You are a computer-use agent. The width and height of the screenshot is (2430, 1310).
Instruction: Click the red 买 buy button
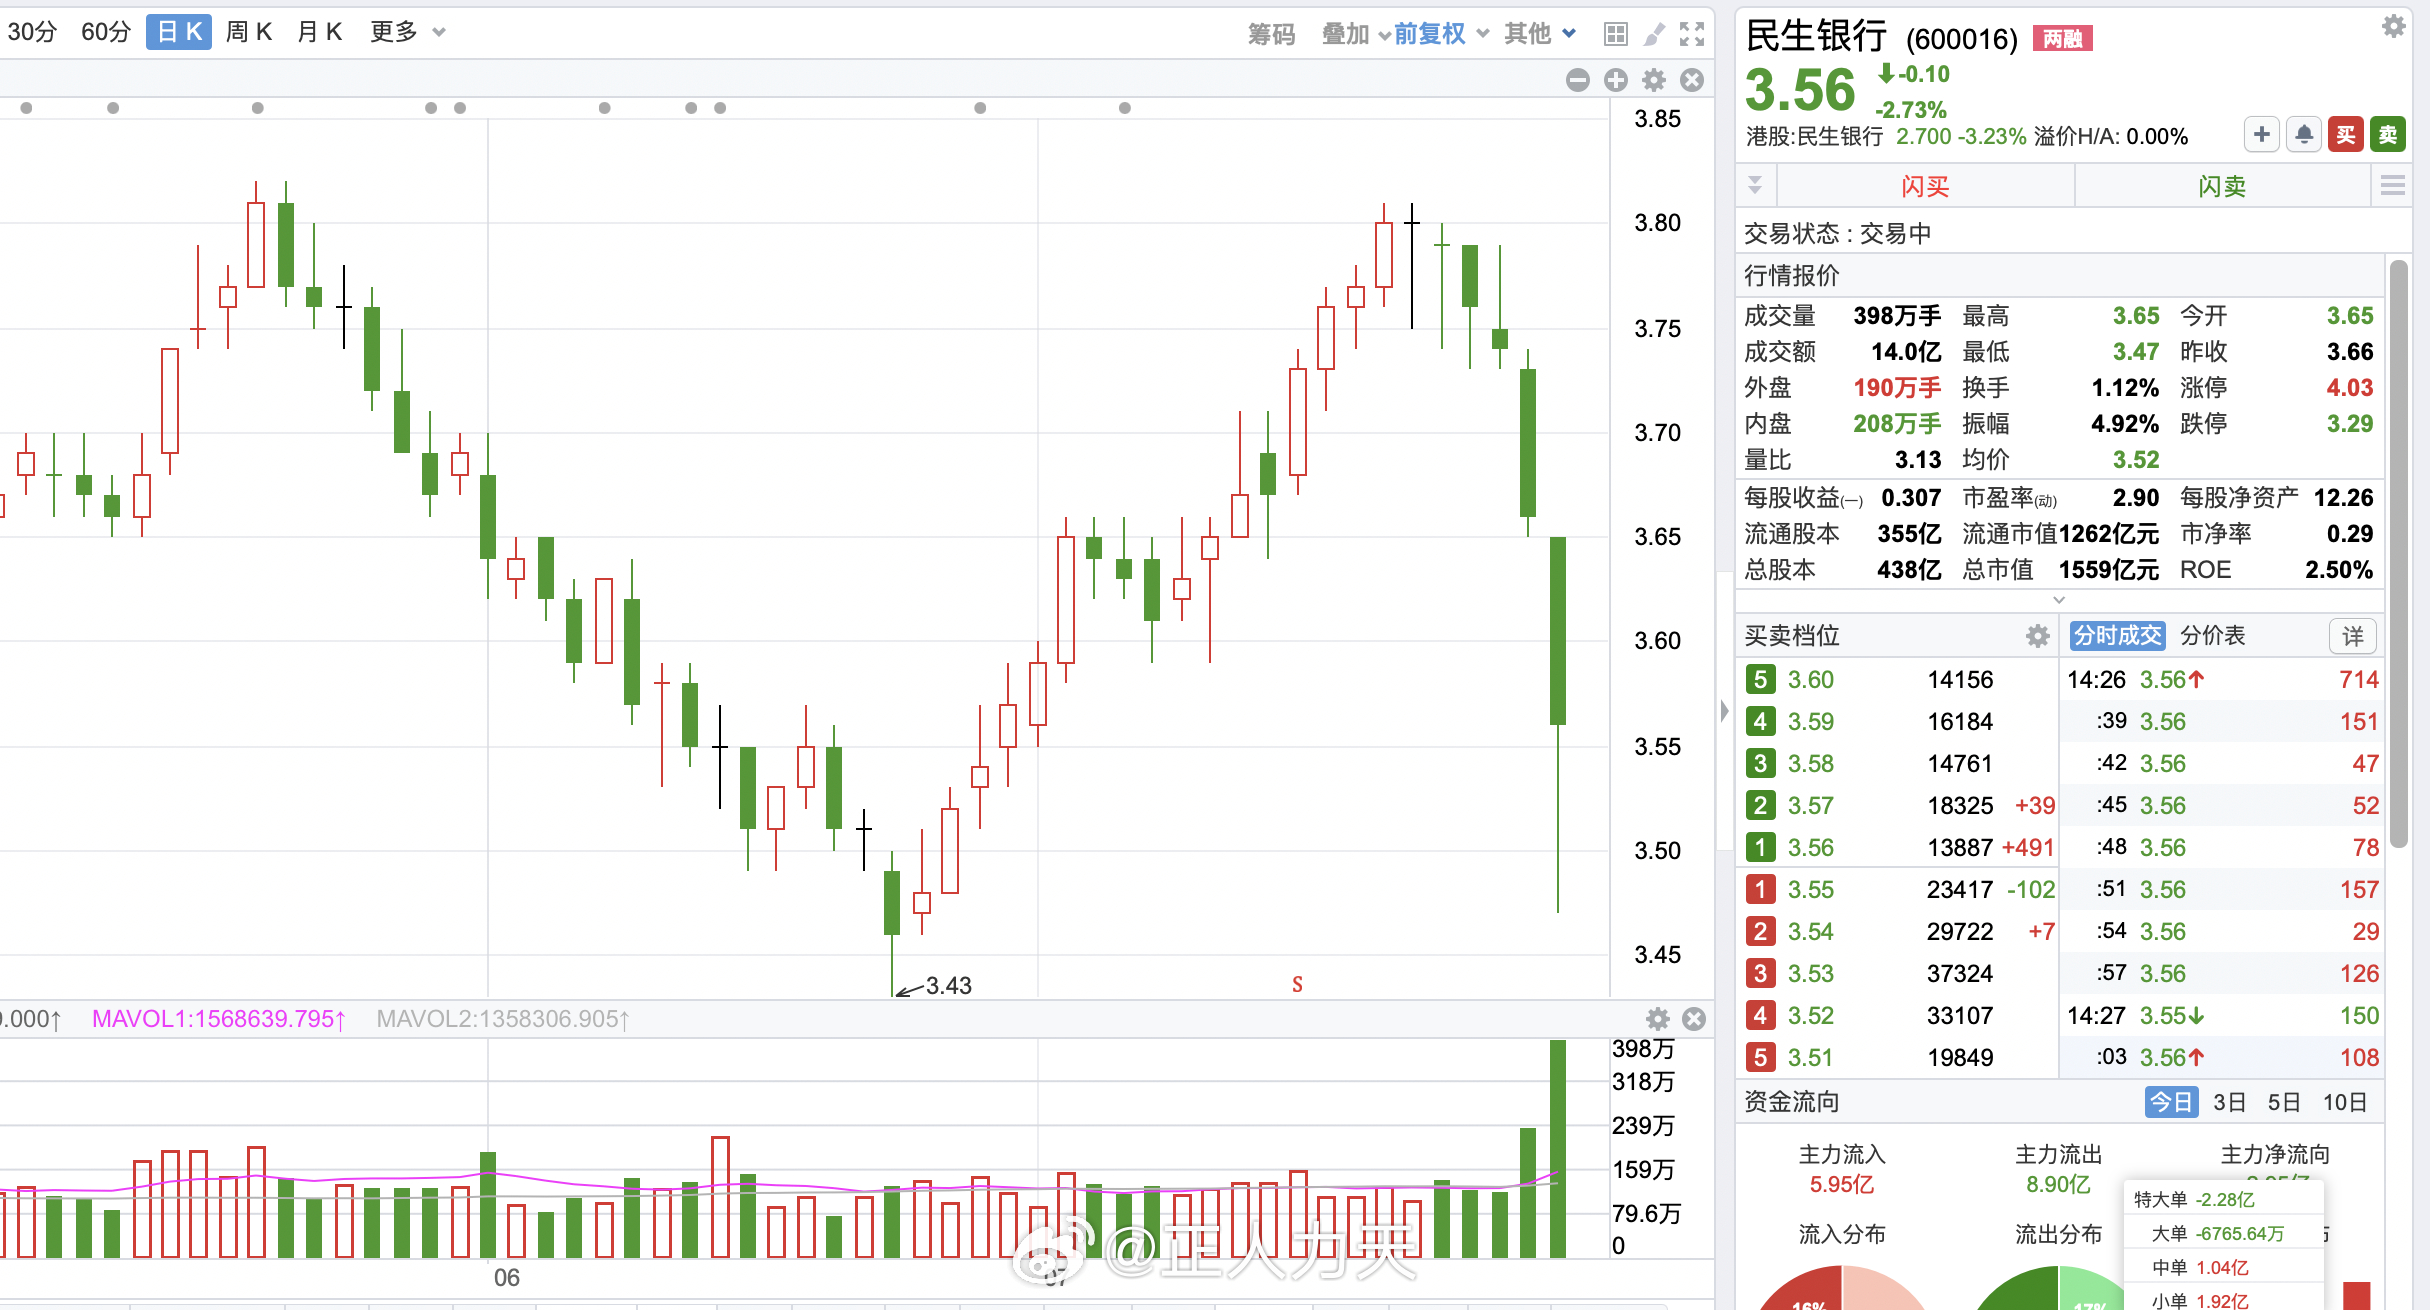[x=2346, y=134]
